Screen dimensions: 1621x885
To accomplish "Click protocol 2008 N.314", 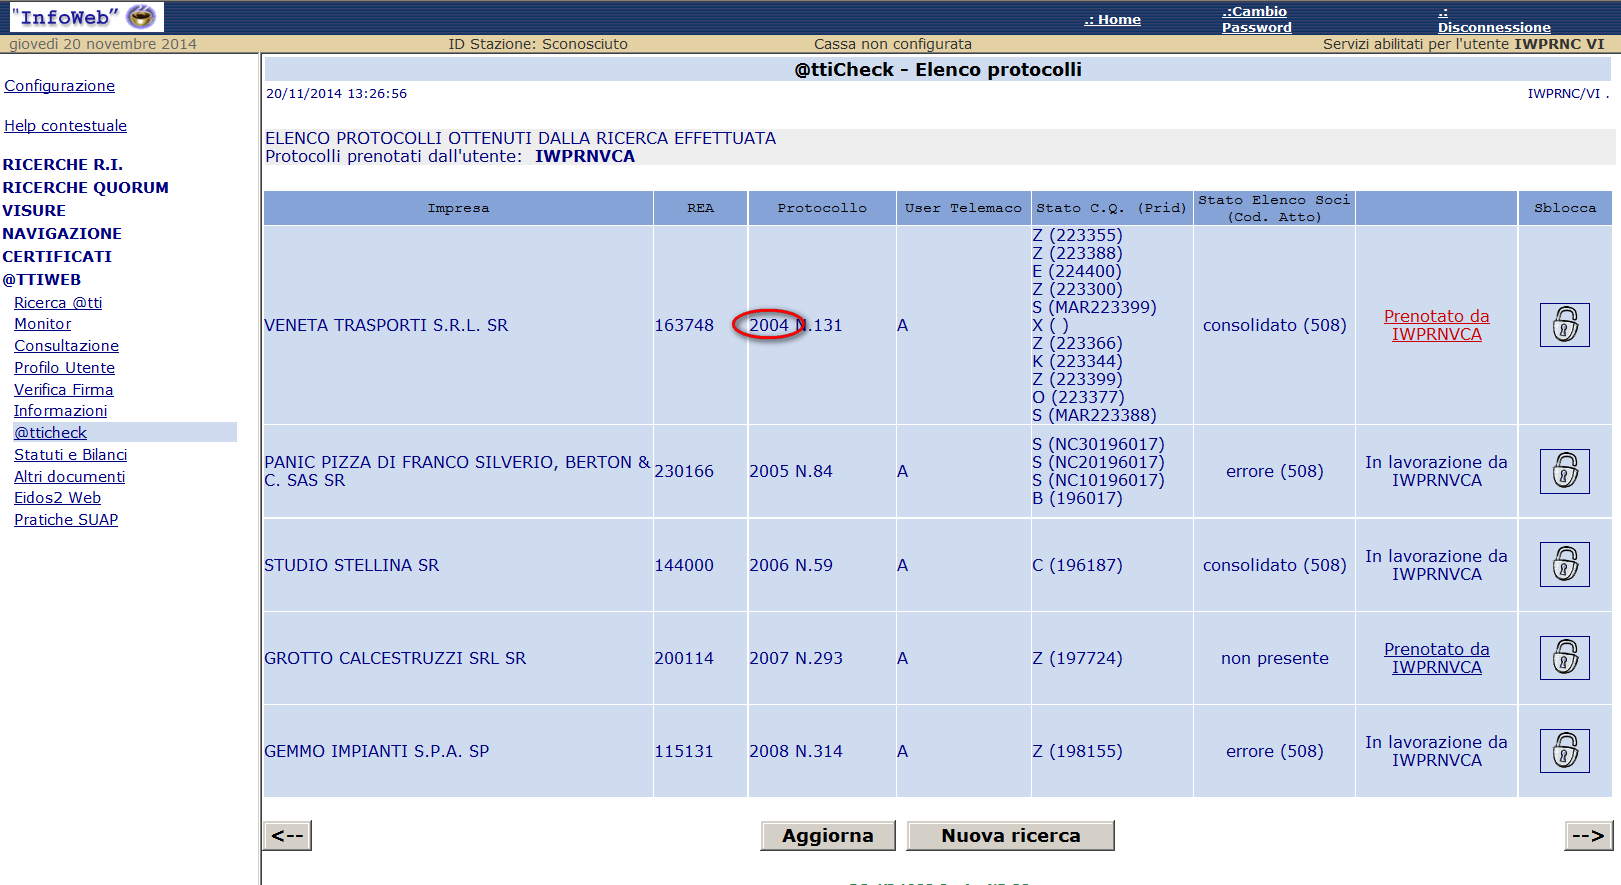I will pyautogui.click(x=796, y=751).
